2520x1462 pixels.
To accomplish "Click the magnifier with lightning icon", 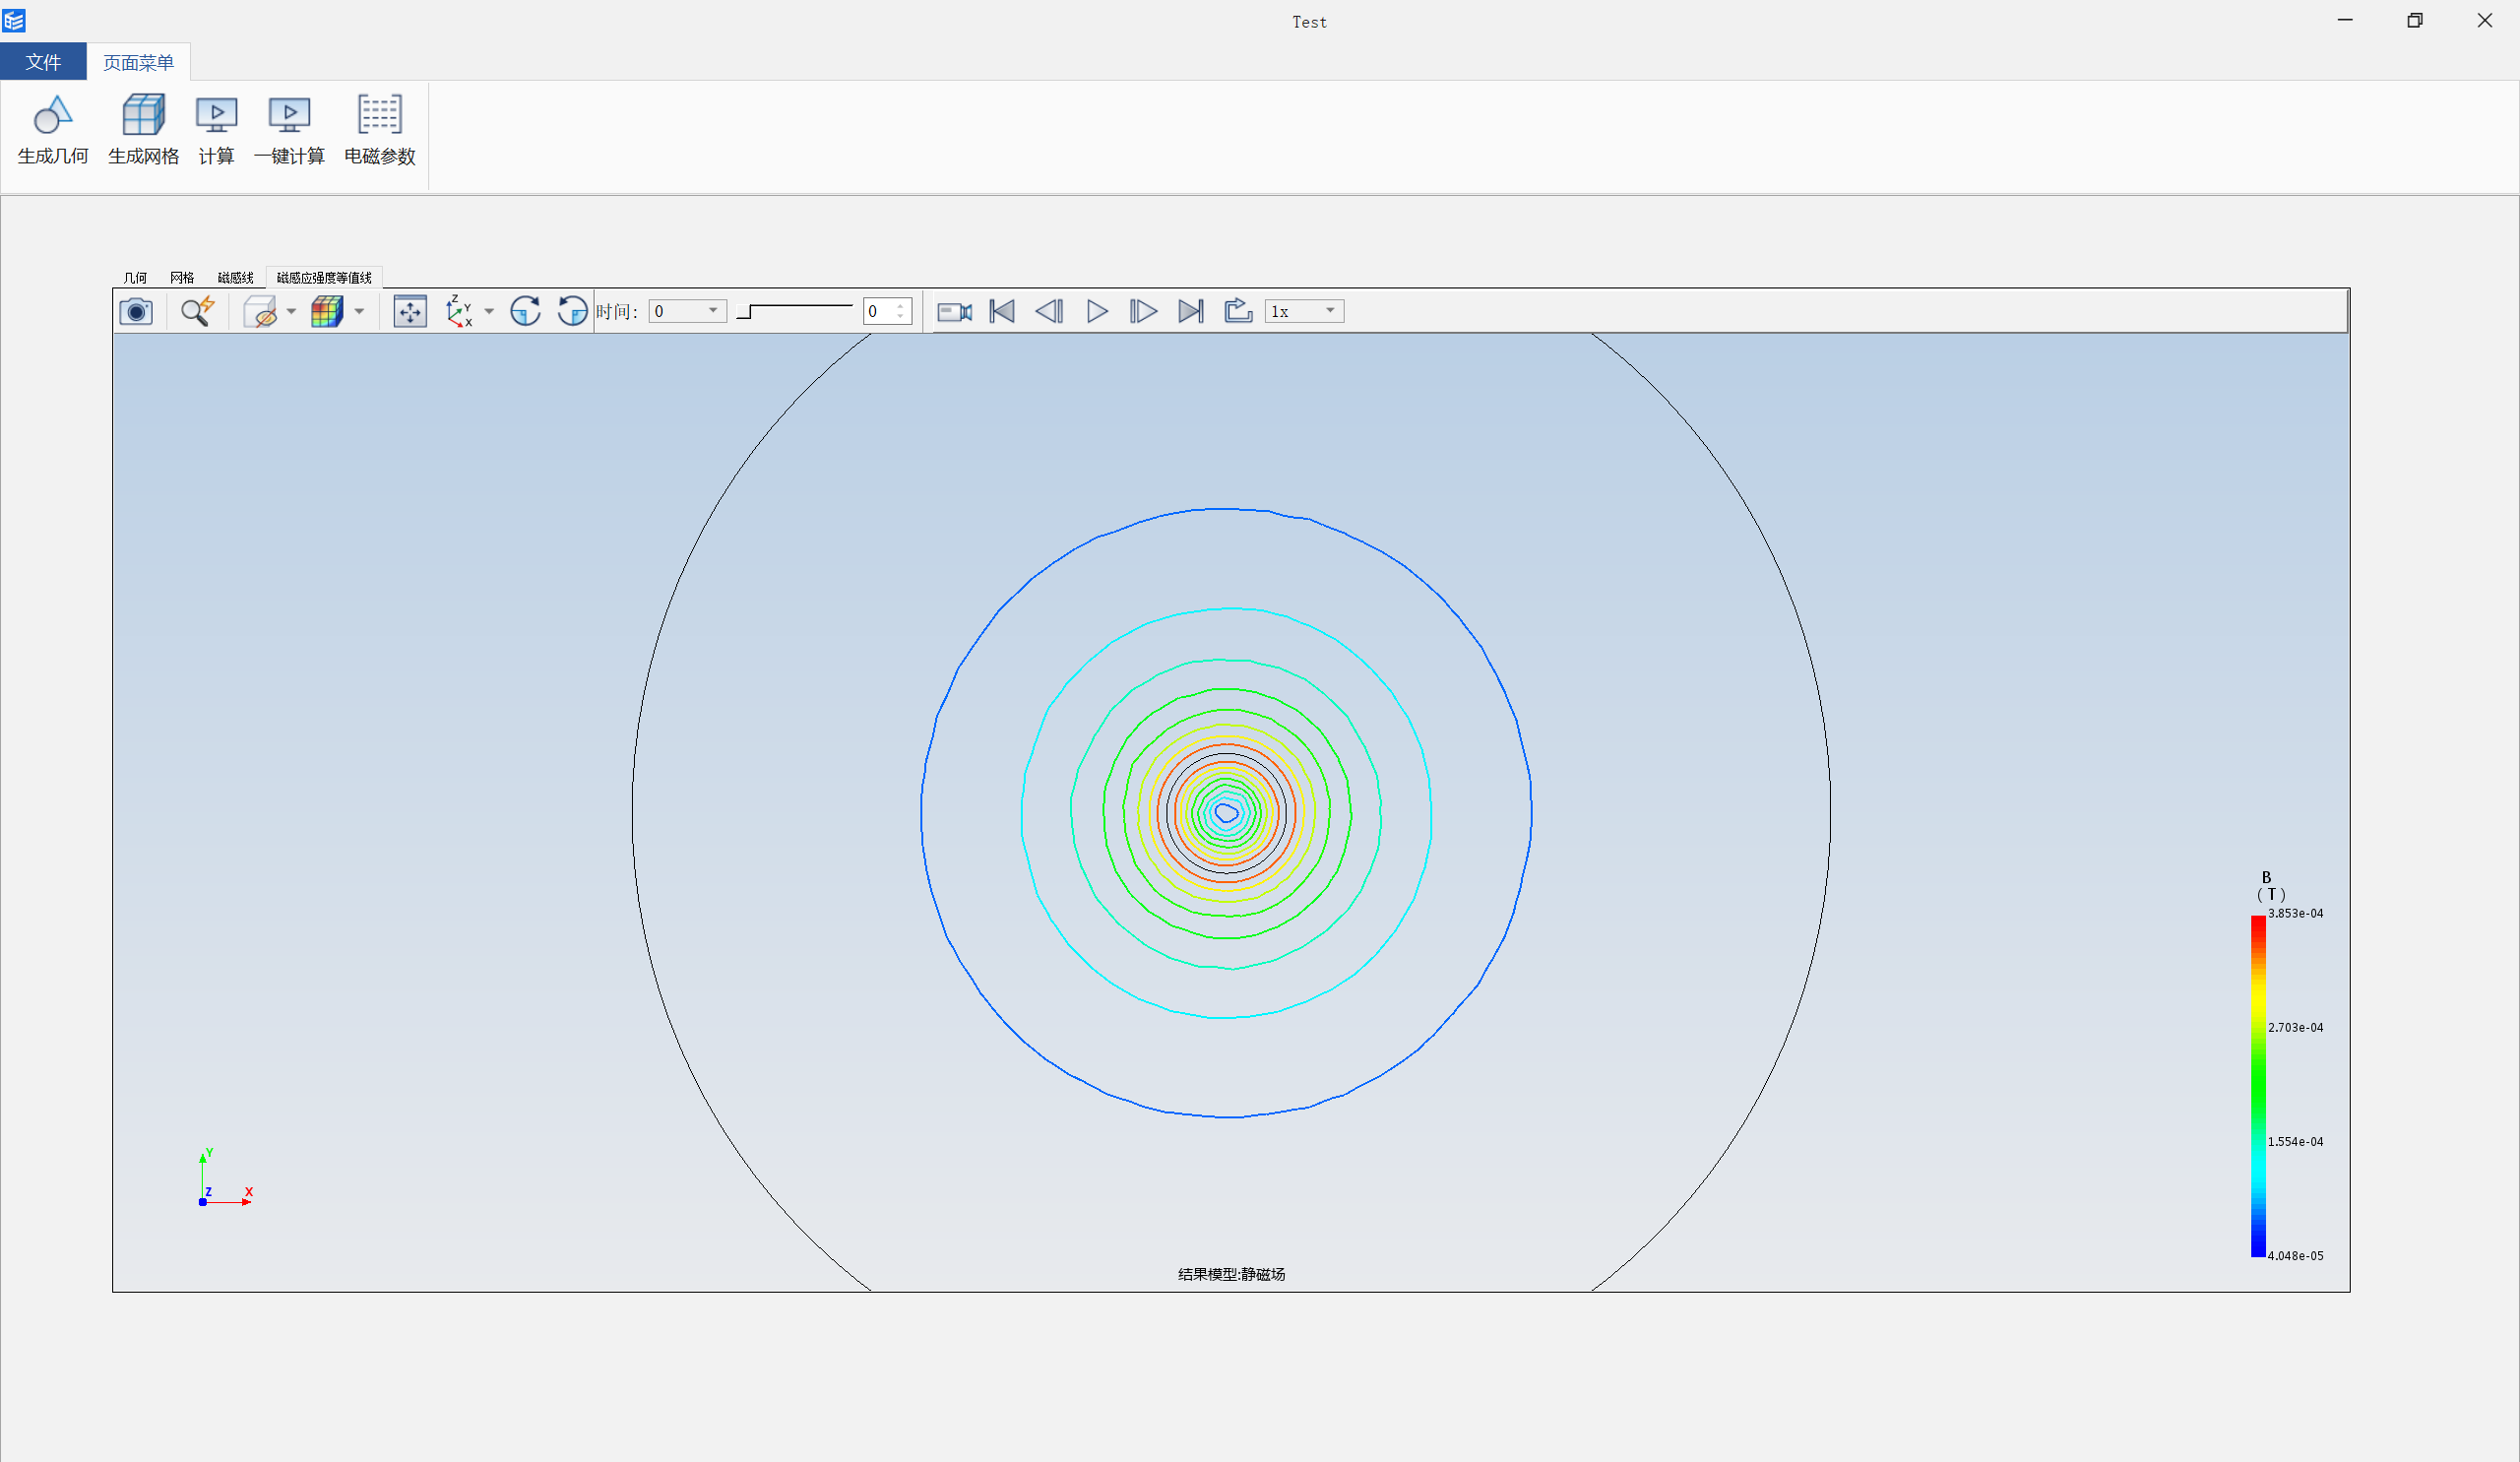I will pos(198,311).
